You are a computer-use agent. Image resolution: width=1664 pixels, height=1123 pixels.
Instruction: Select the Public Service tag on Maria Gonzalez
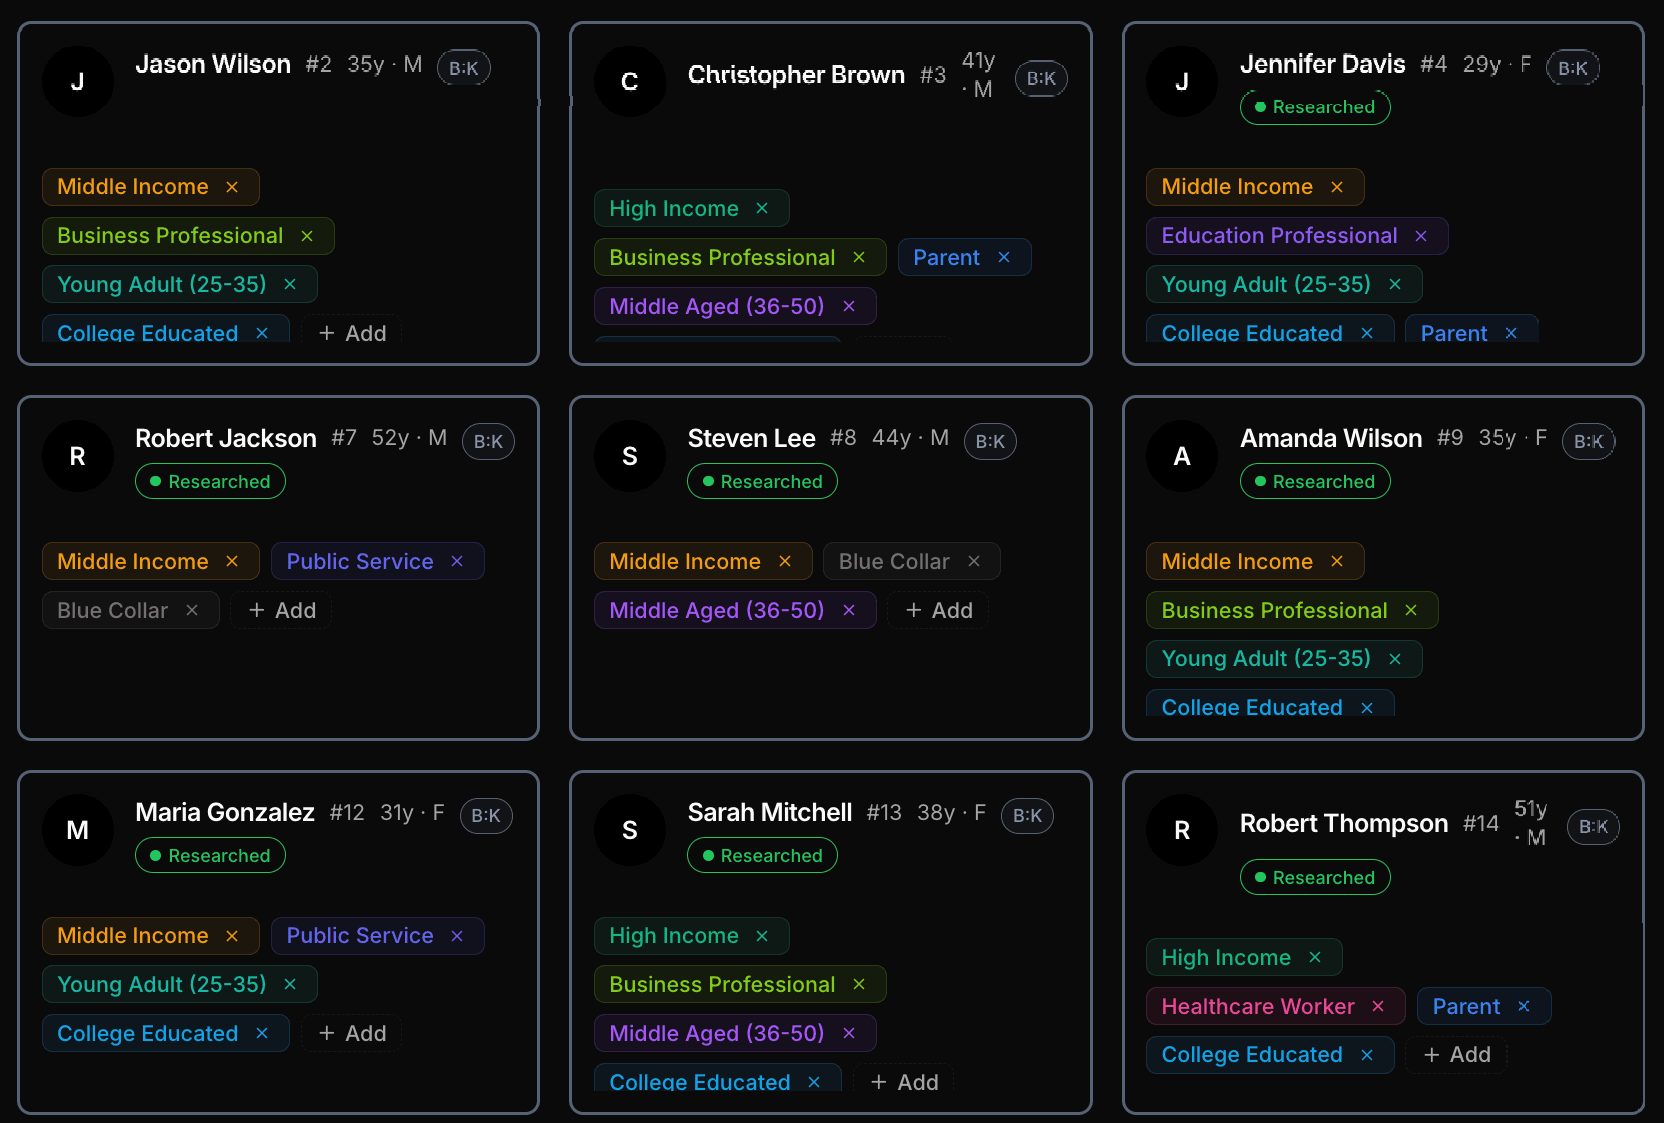point(359,935)
